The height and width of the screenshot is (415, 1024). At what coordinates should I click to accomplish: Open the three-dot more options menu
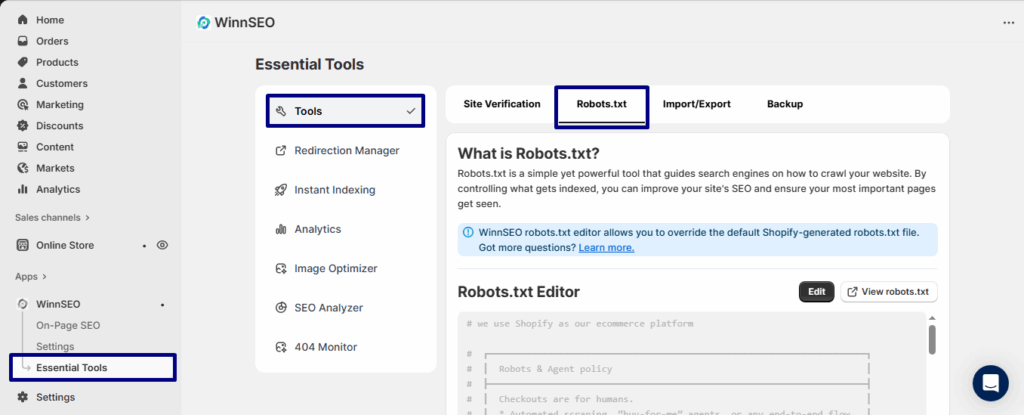coord(1008,23)
